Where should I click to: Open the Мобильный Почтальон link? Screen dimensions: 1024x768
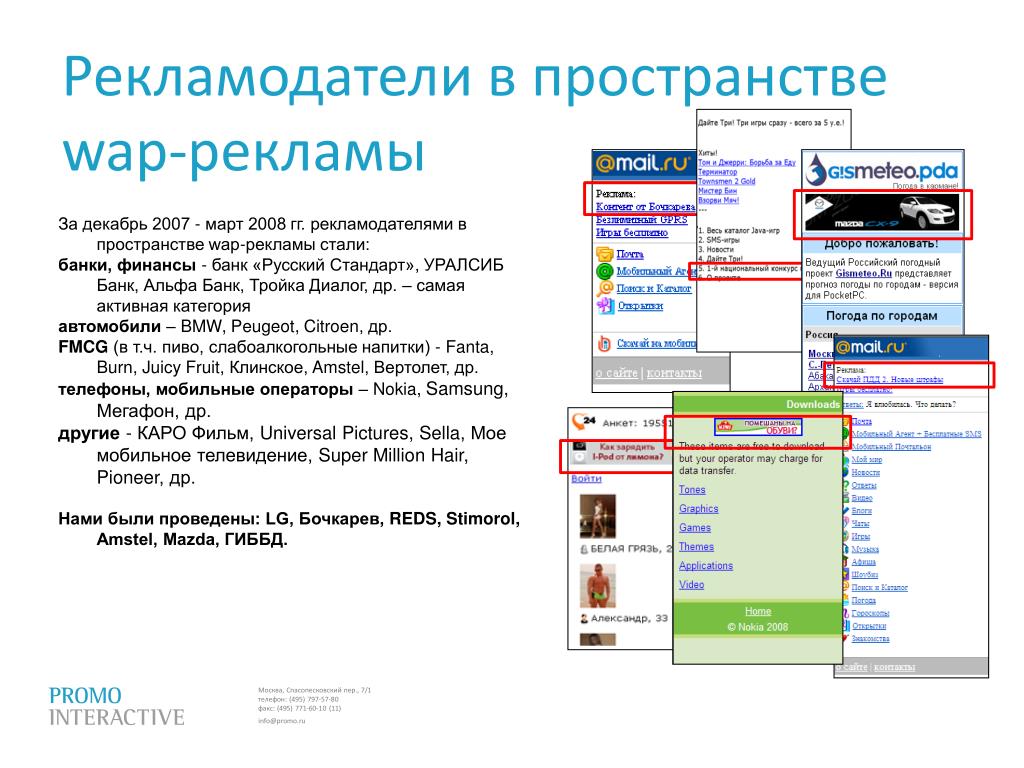(891, 447)
